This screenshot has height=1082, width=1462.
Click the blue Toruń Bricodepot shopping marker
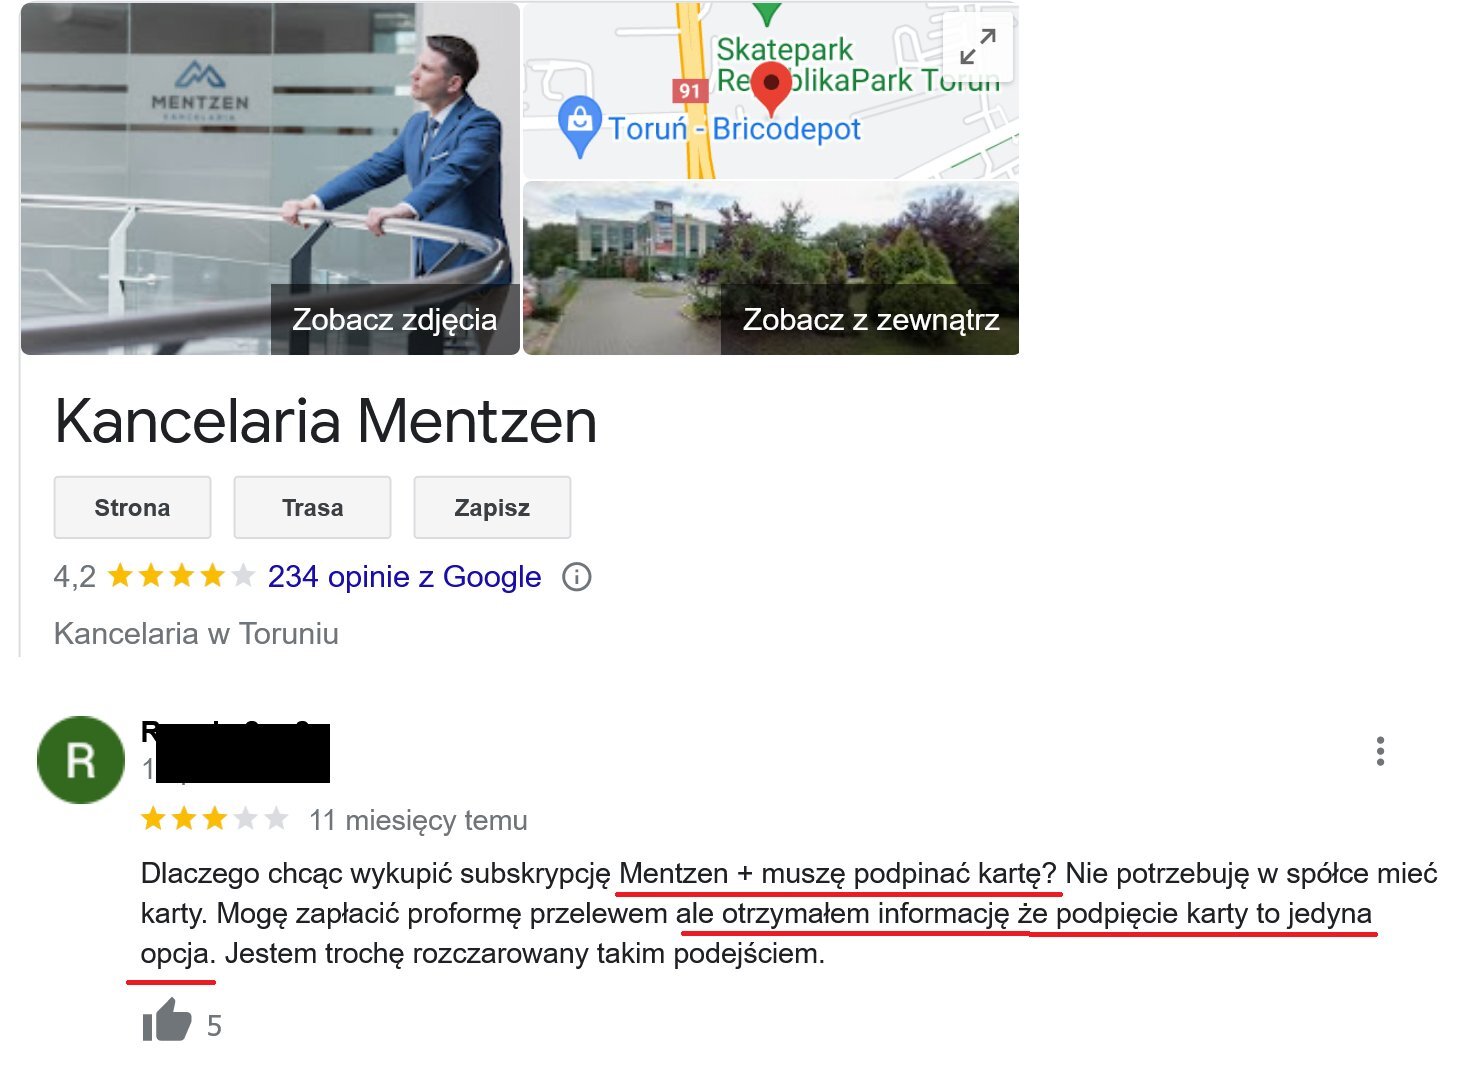(x=579, y=126)
